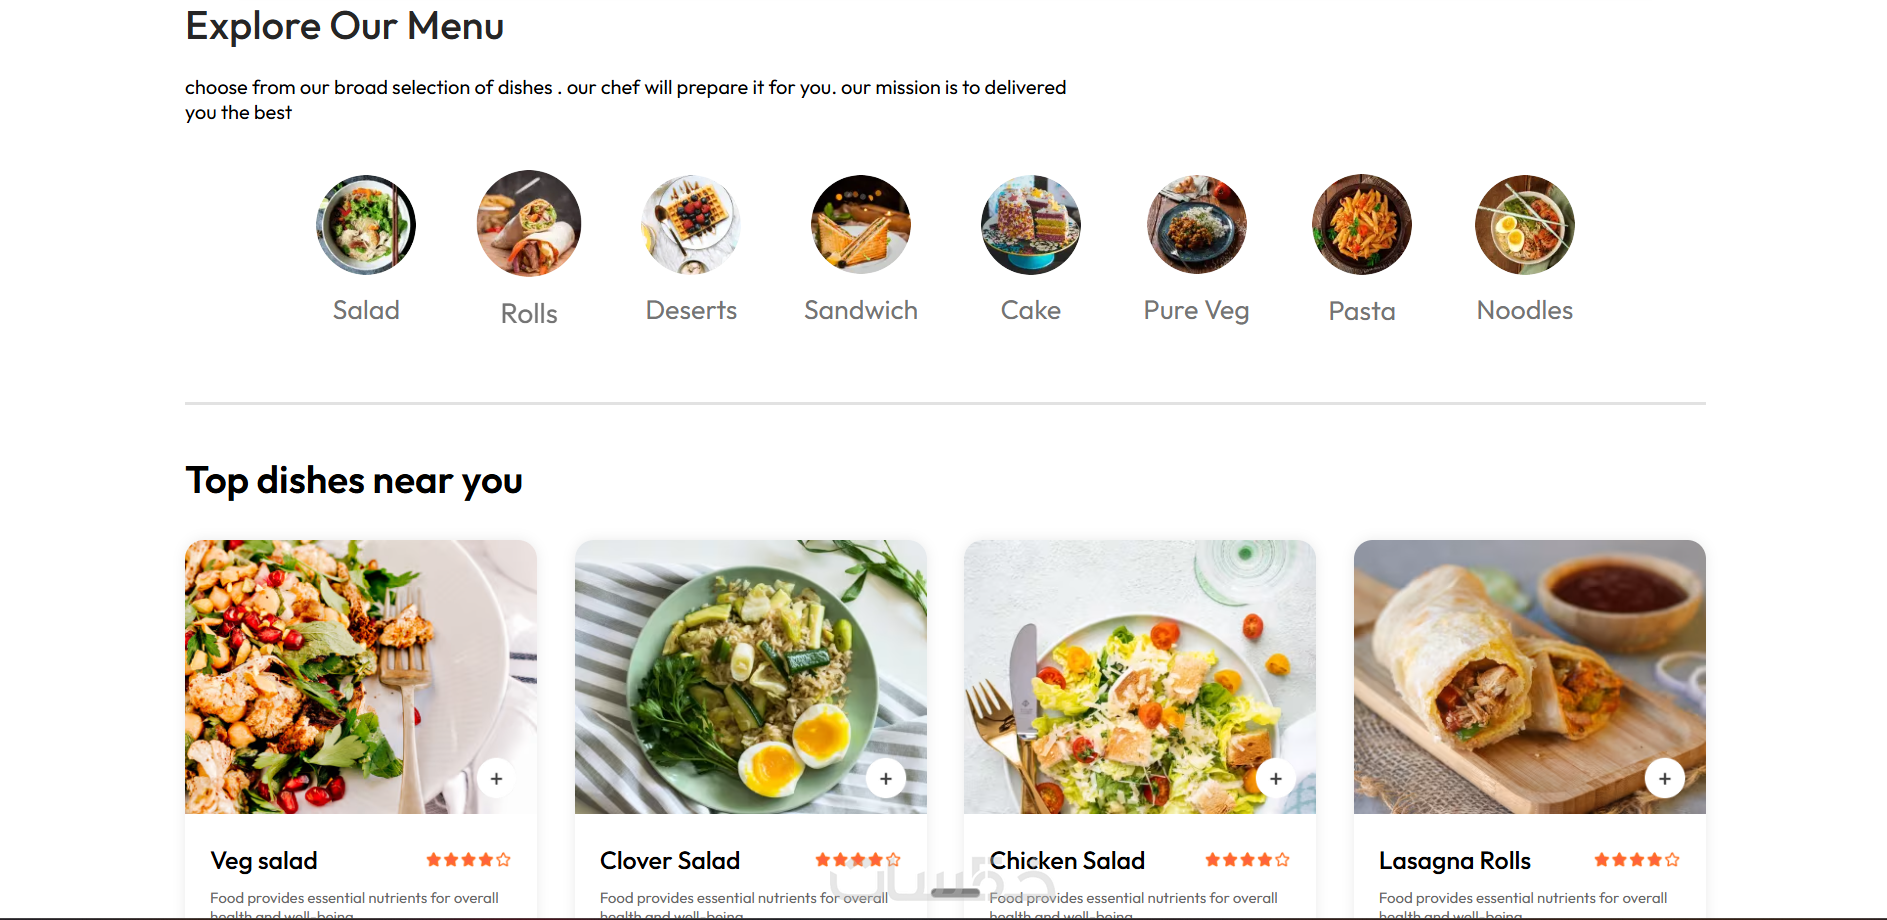
Task: Pick the Deserts waffle category image
Action: (x=691, y=225)
